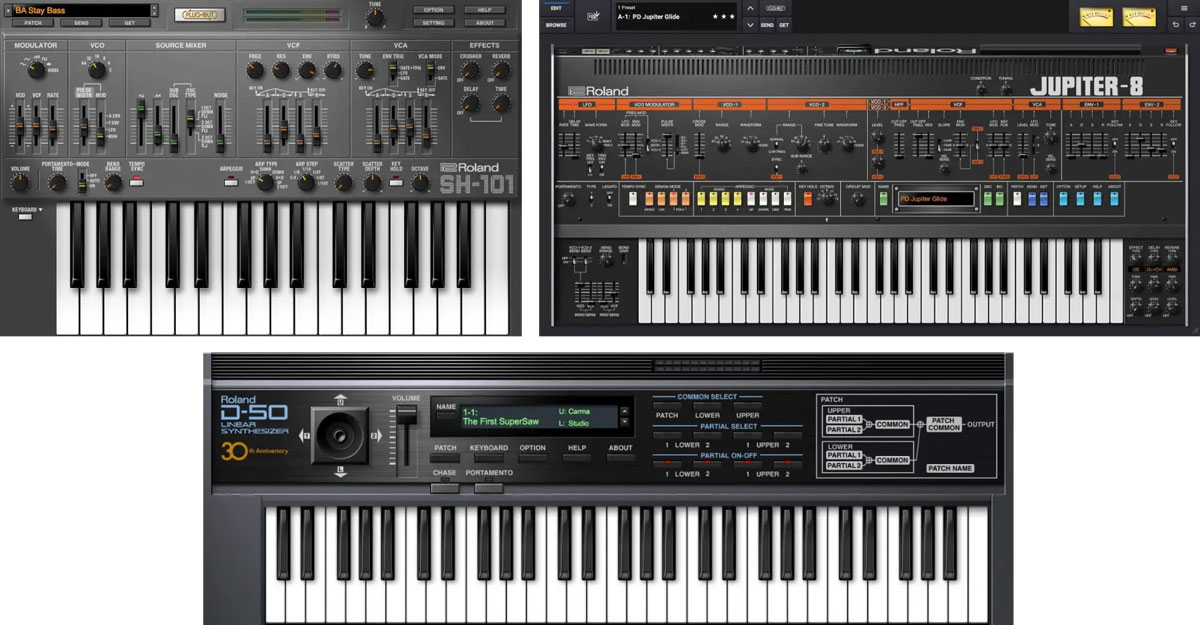Adjust the SH-101 VCF Env knob
Viewport: 1200px width, 625px height.
click(307, 69)
